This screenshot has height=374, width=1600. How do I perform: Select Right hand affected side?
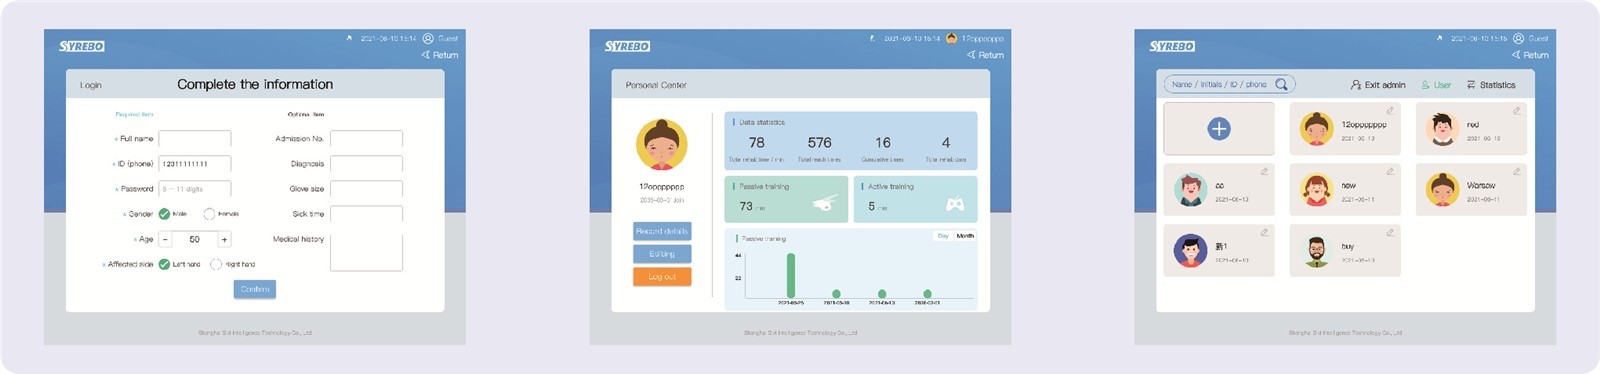tap(215, 264)
